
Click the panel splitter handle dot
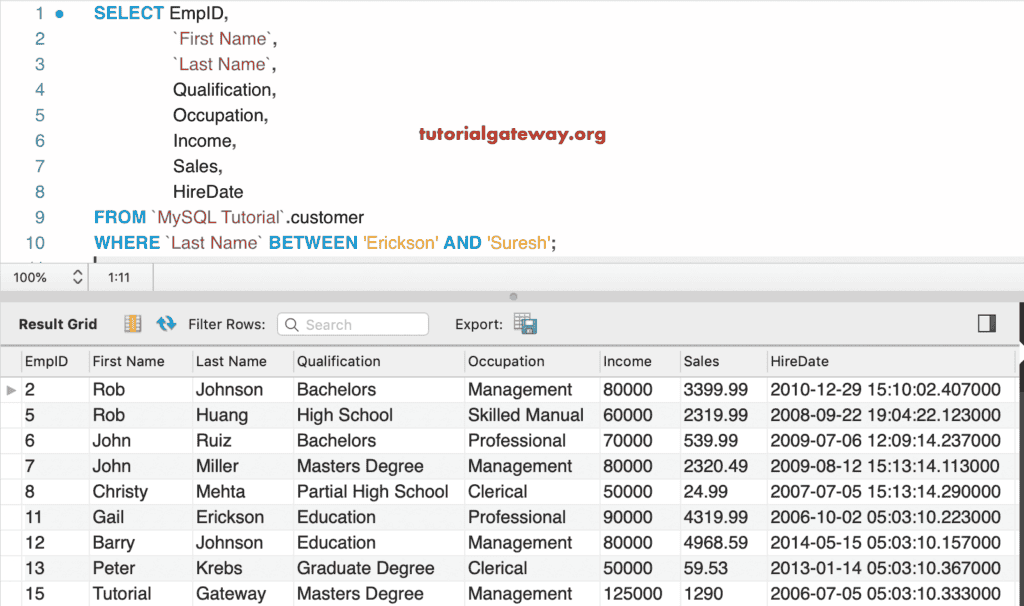(513, 296)
